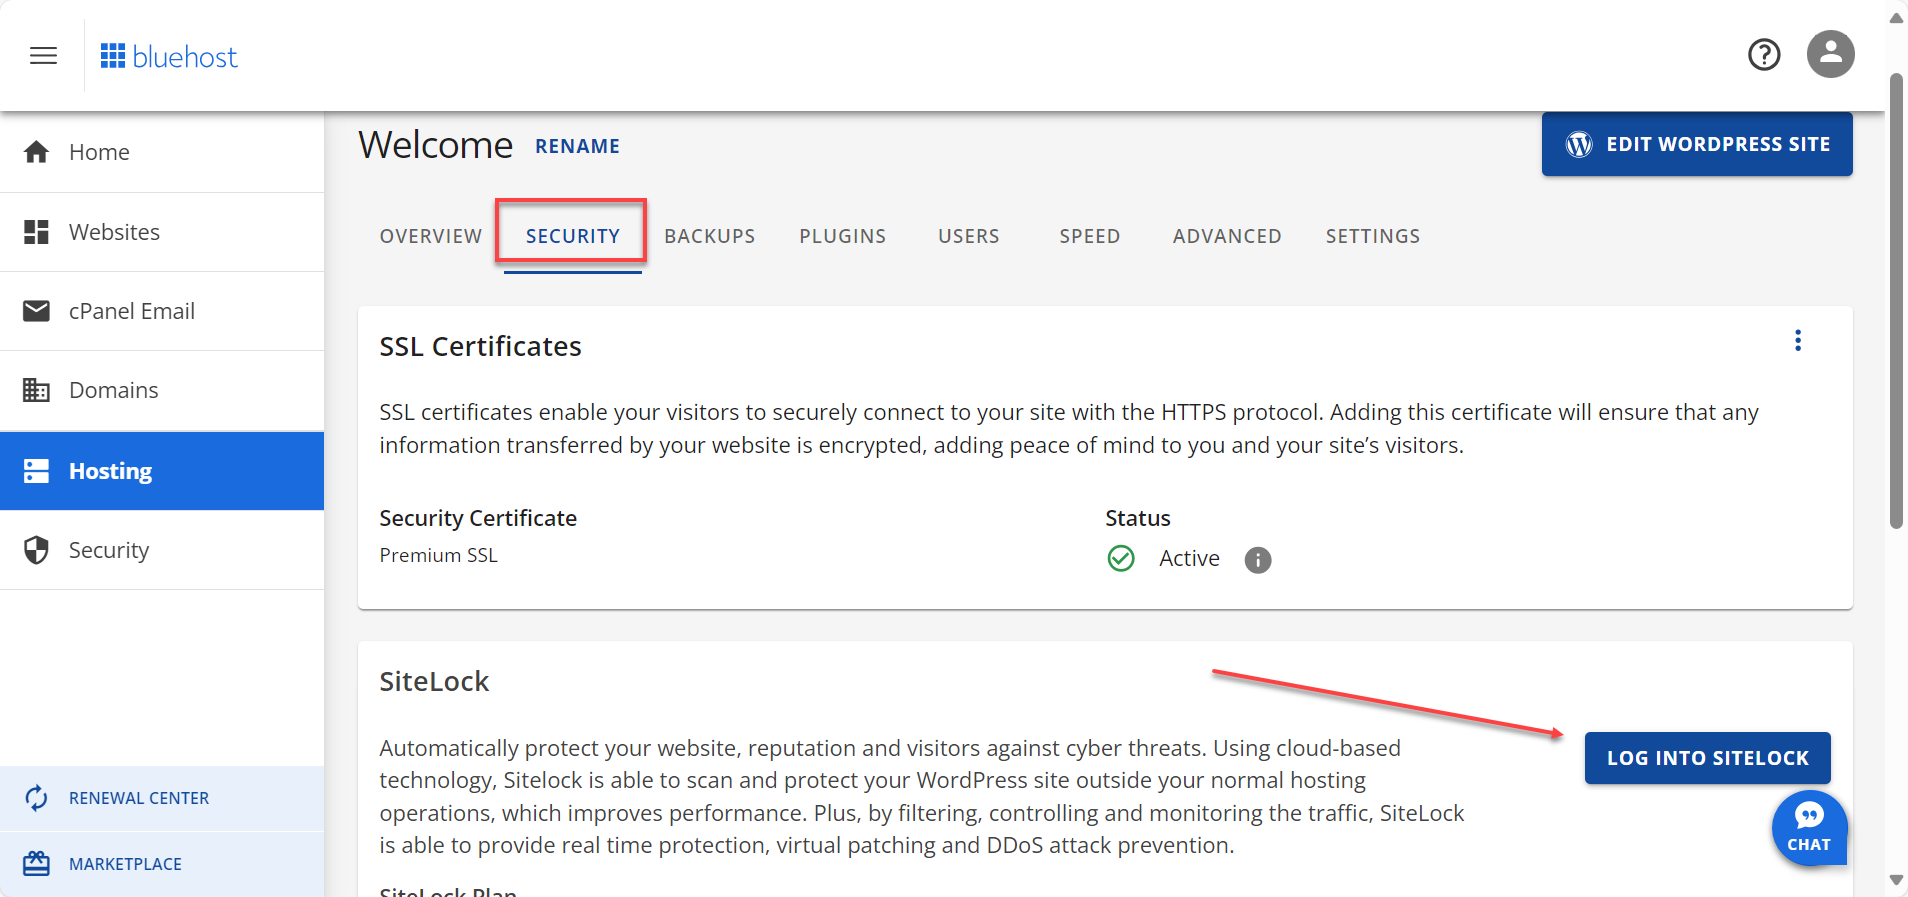Click the Renewal Center refresh icon
This screenshot has width=1908, height=897.
[36, 798]
